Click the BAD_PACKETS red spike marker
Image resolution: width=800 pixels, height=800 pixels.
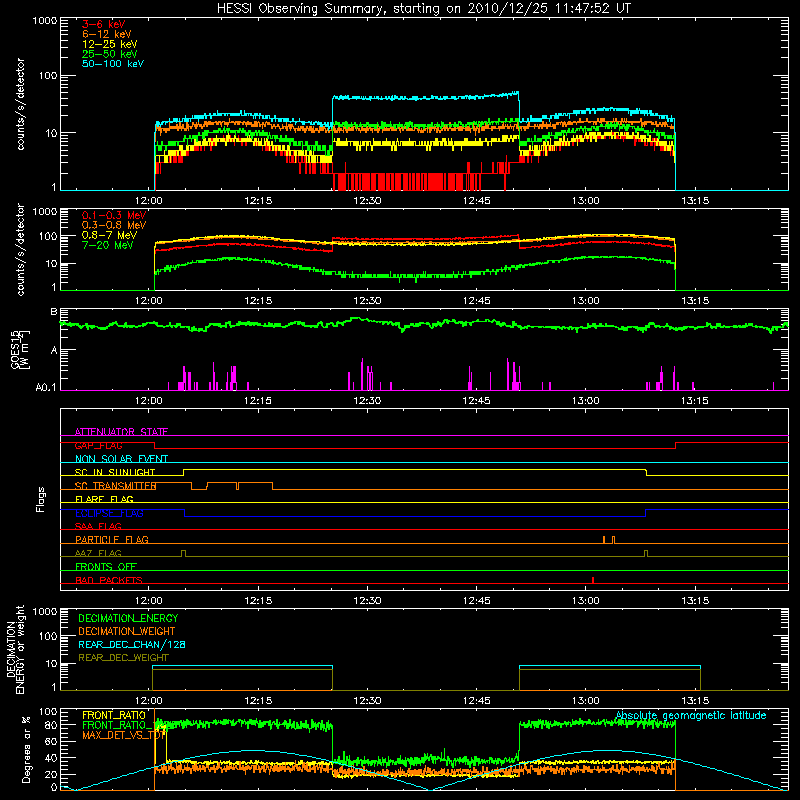point(593,580)
